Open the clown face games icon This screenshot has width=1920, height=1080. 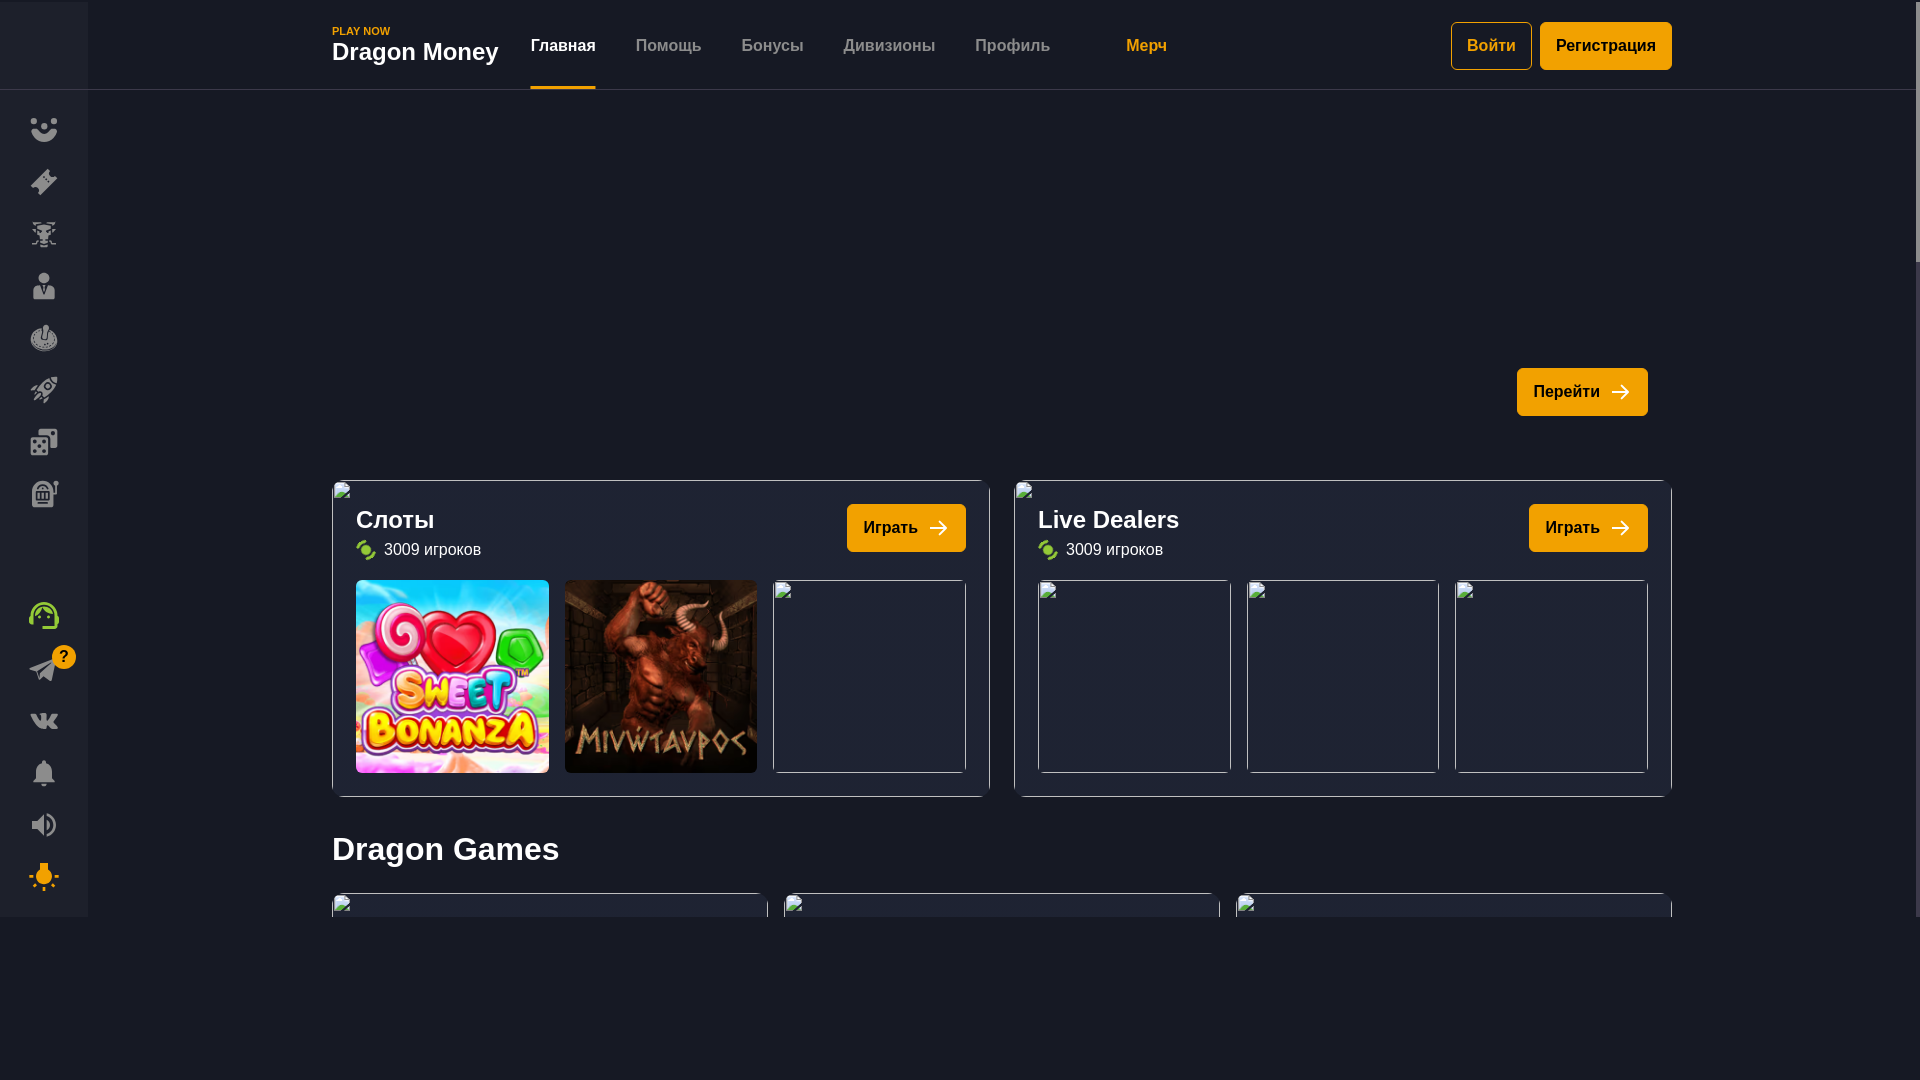tap(44, 130)
